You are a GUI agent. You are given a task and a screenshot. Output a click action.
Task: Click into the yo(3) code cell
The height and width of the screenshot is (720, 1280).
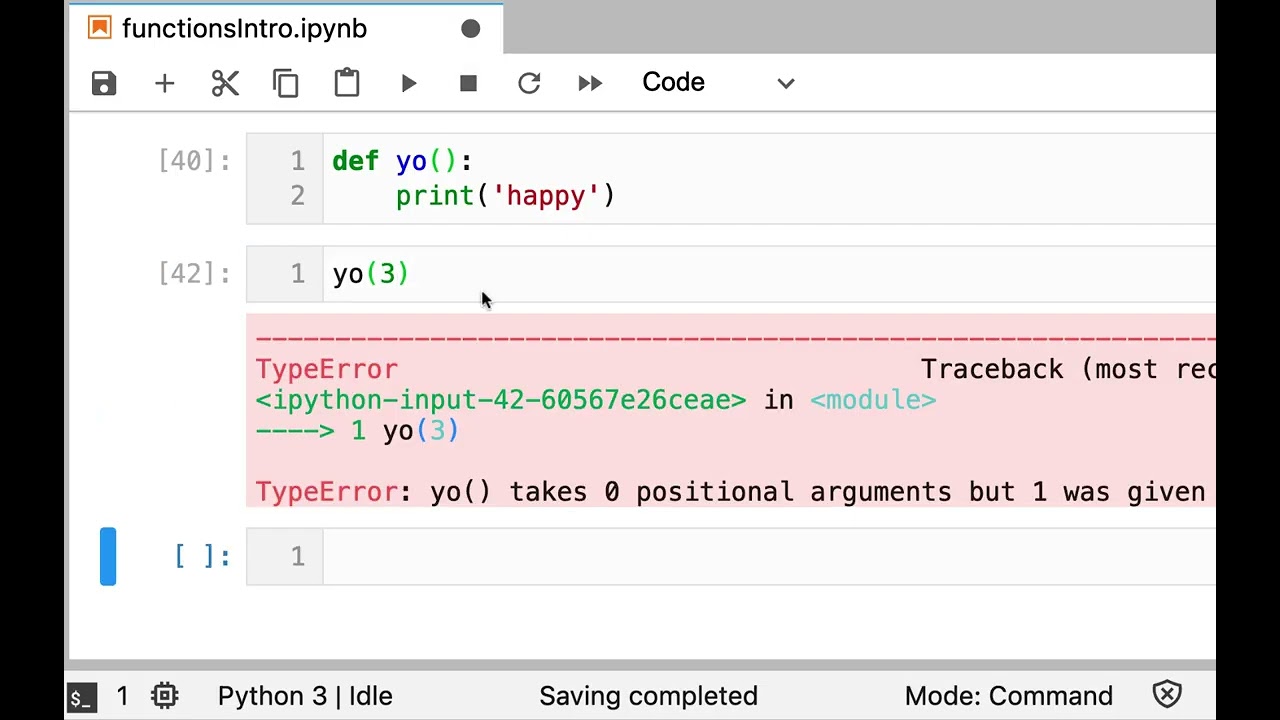(x=770, y=274)
